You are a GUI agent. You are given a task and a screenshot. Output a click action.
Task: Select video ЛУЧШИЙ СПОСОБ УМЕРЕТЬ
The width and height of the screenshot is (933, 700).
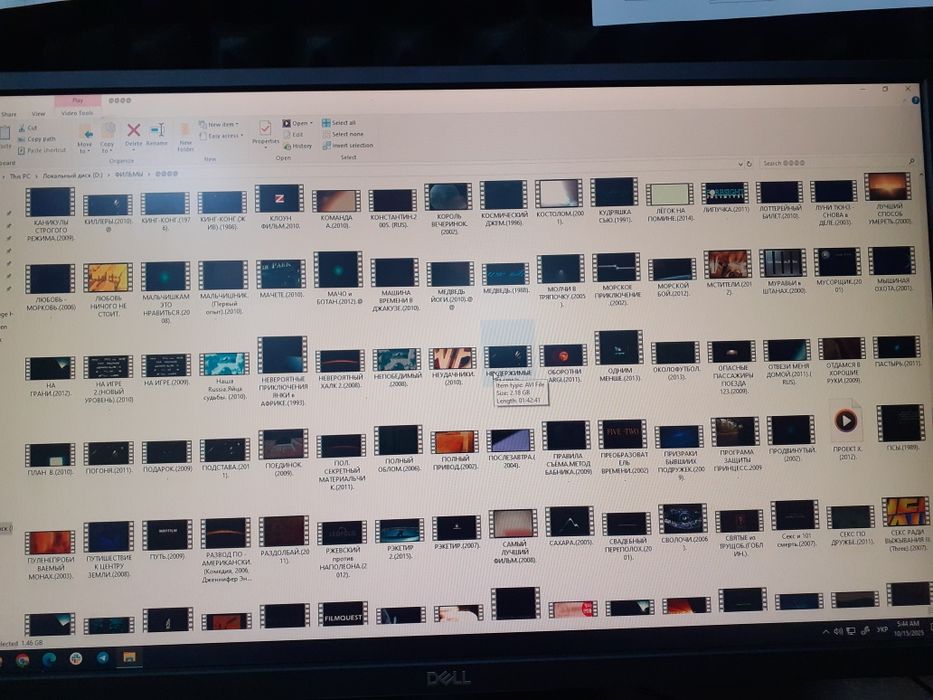(x=888, y=199)
